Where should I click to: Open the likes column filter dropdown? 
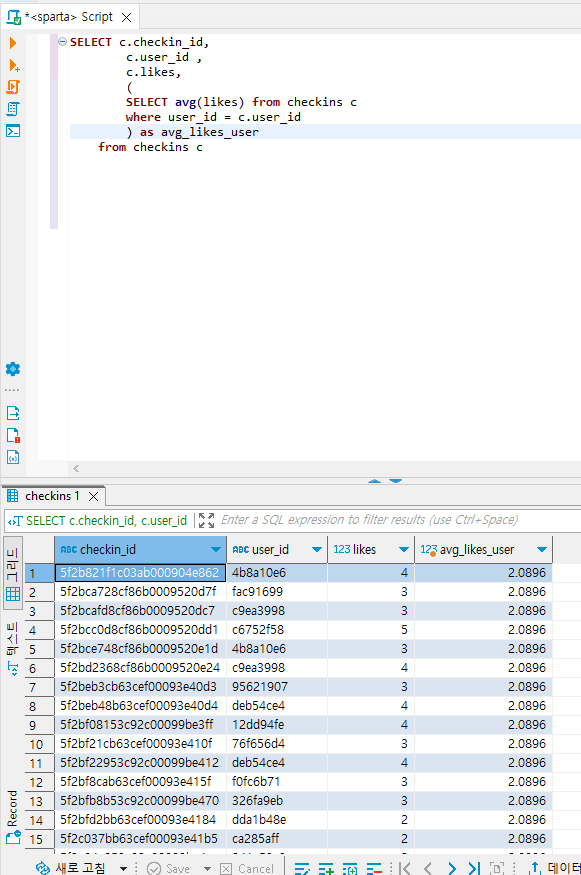404,550
